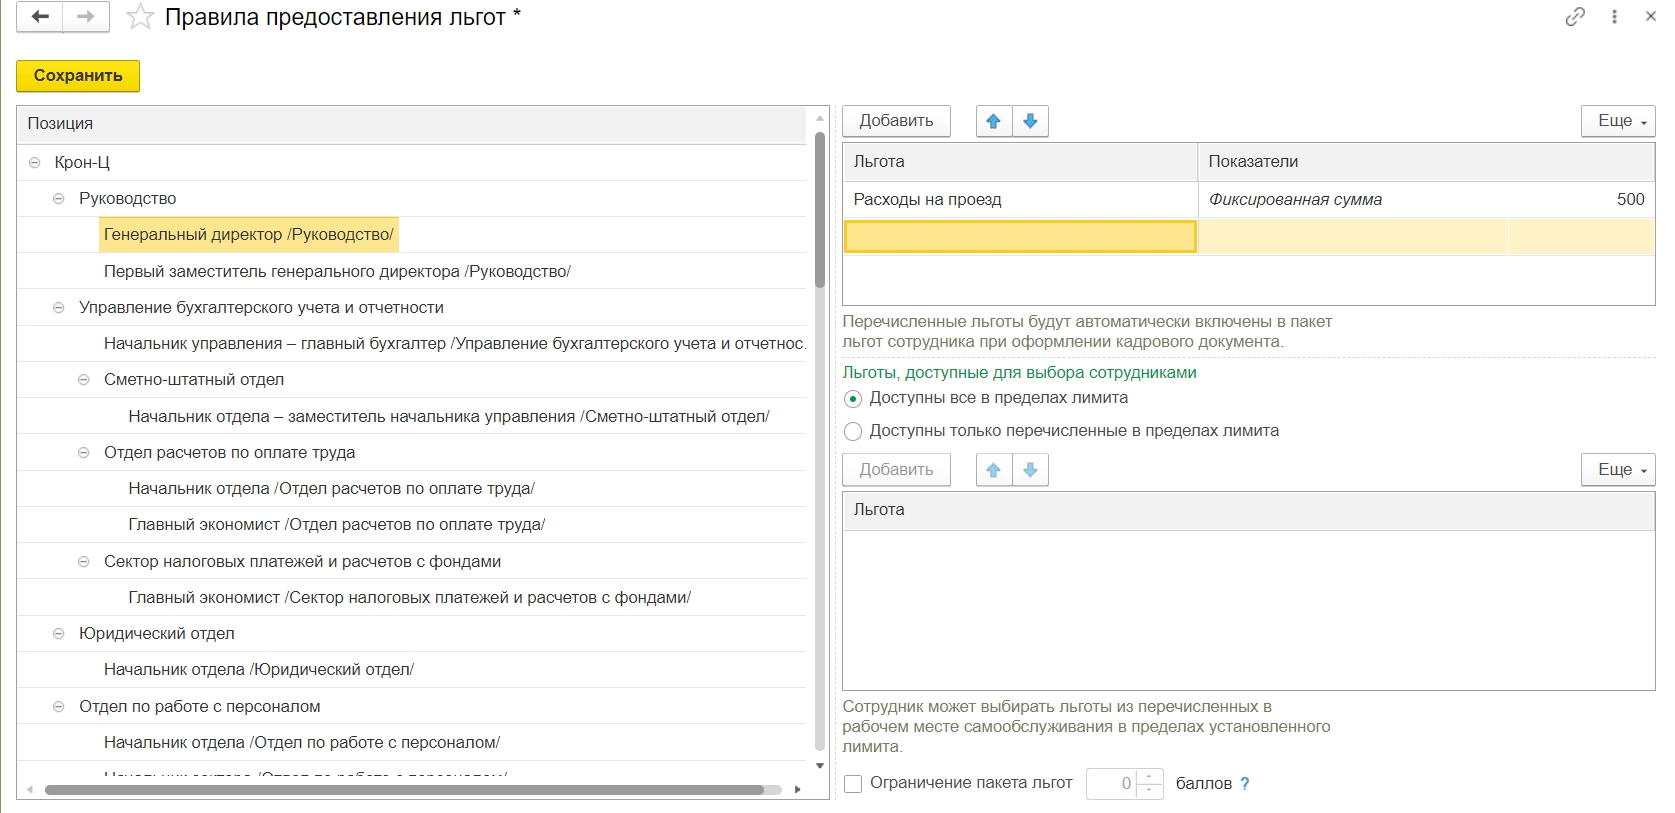Move benefit down in top list
This screenshot has height=813, width=1675.
click(1030, 121)
